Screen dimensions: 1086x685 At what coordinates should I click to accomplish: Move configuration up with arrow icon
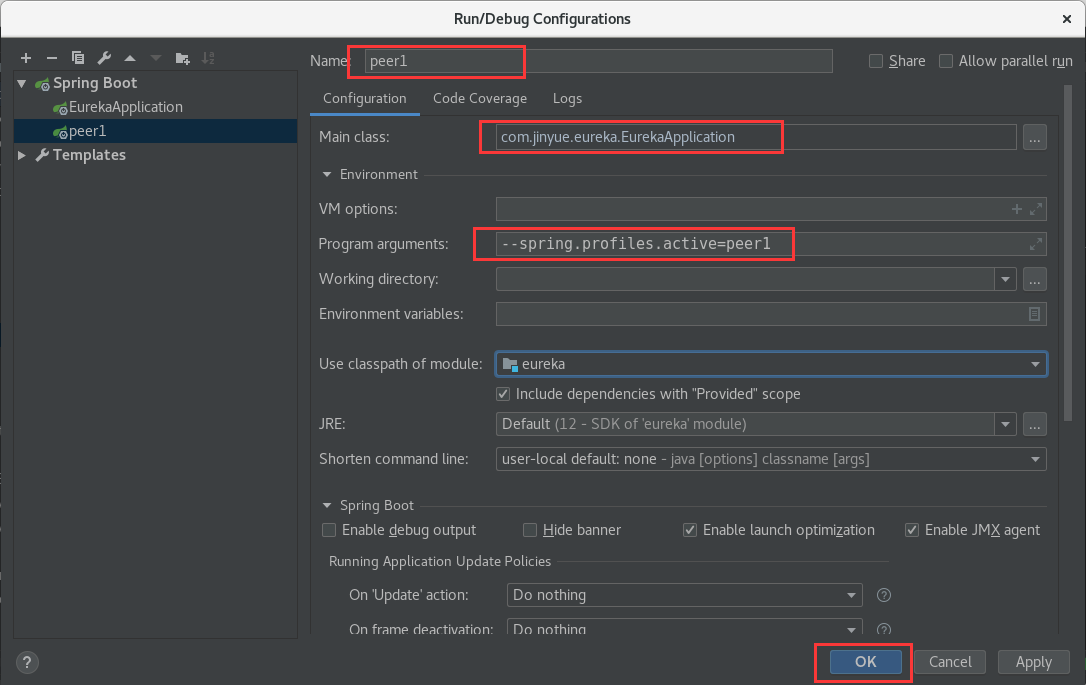coord(130,58)
